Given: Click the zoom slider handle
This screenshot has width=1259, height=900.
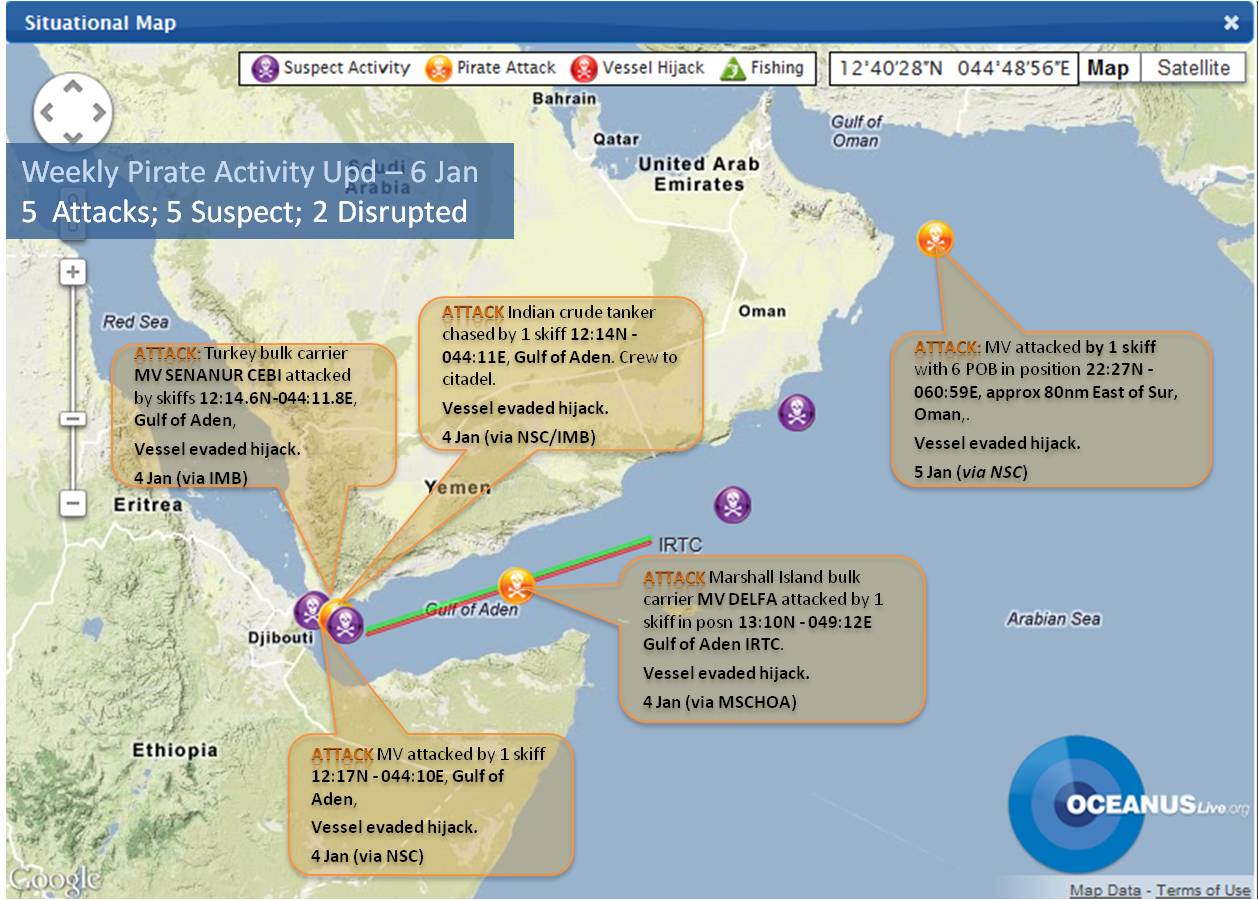Looking at the screenshot, I should click(x=73, y=418).
